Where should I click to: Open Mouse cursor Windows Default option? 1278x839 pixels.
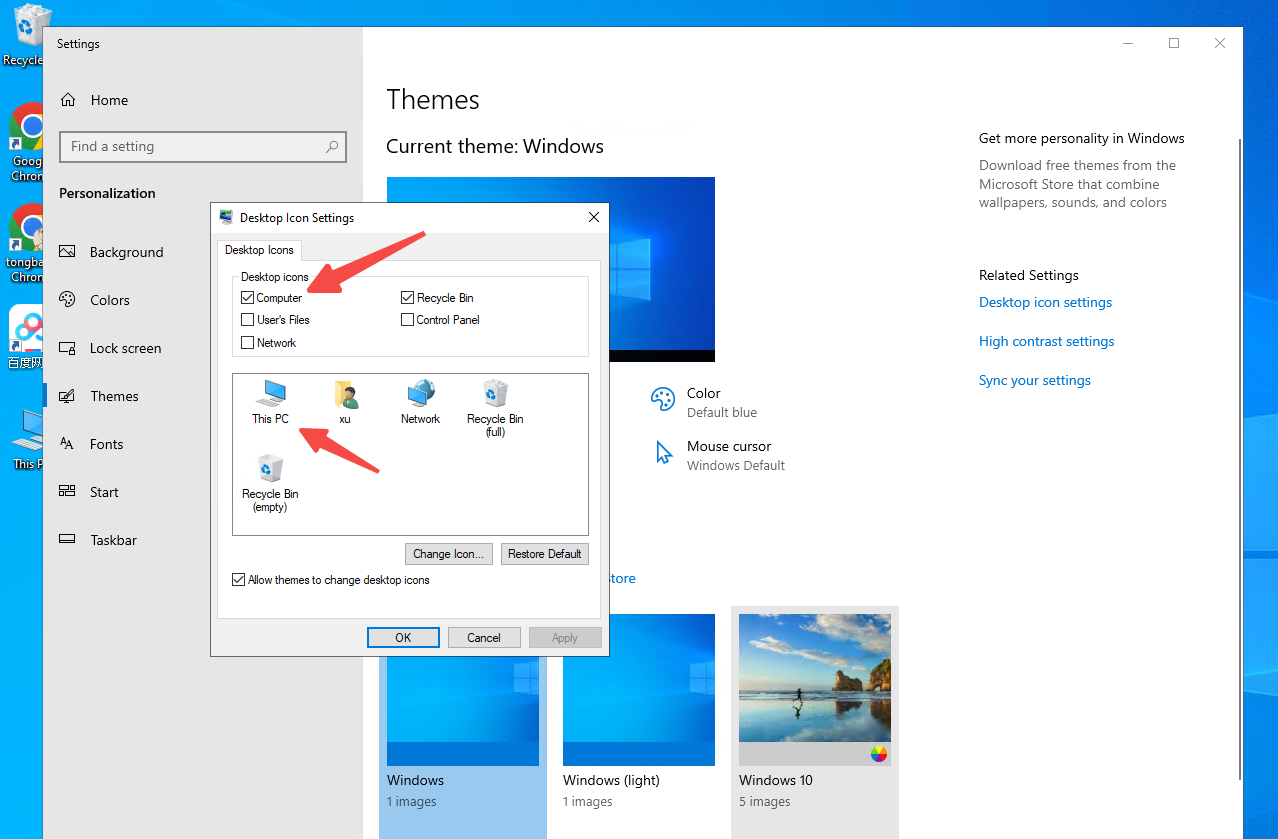click(x=719, y=455)
